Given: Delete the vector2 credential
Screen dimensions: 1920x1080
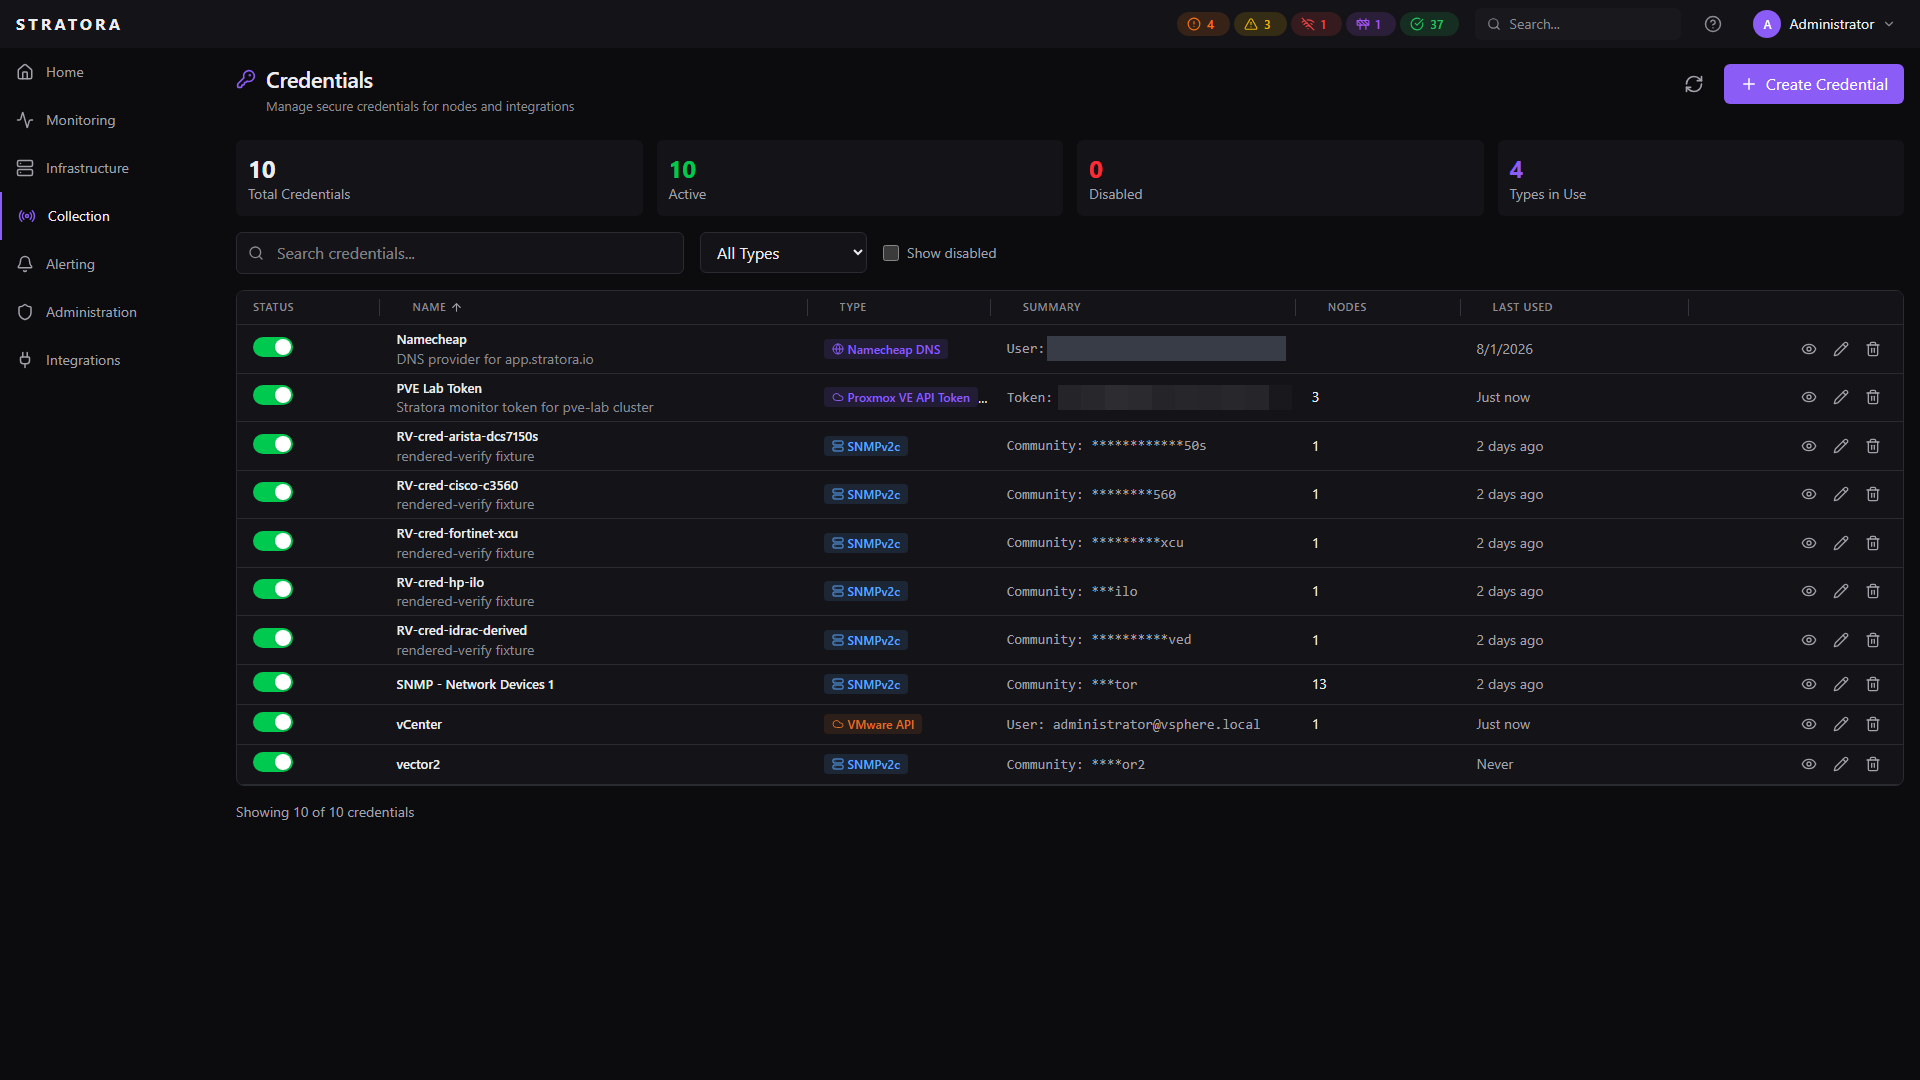Looking at the screenshot, I should pos(1873,764).
